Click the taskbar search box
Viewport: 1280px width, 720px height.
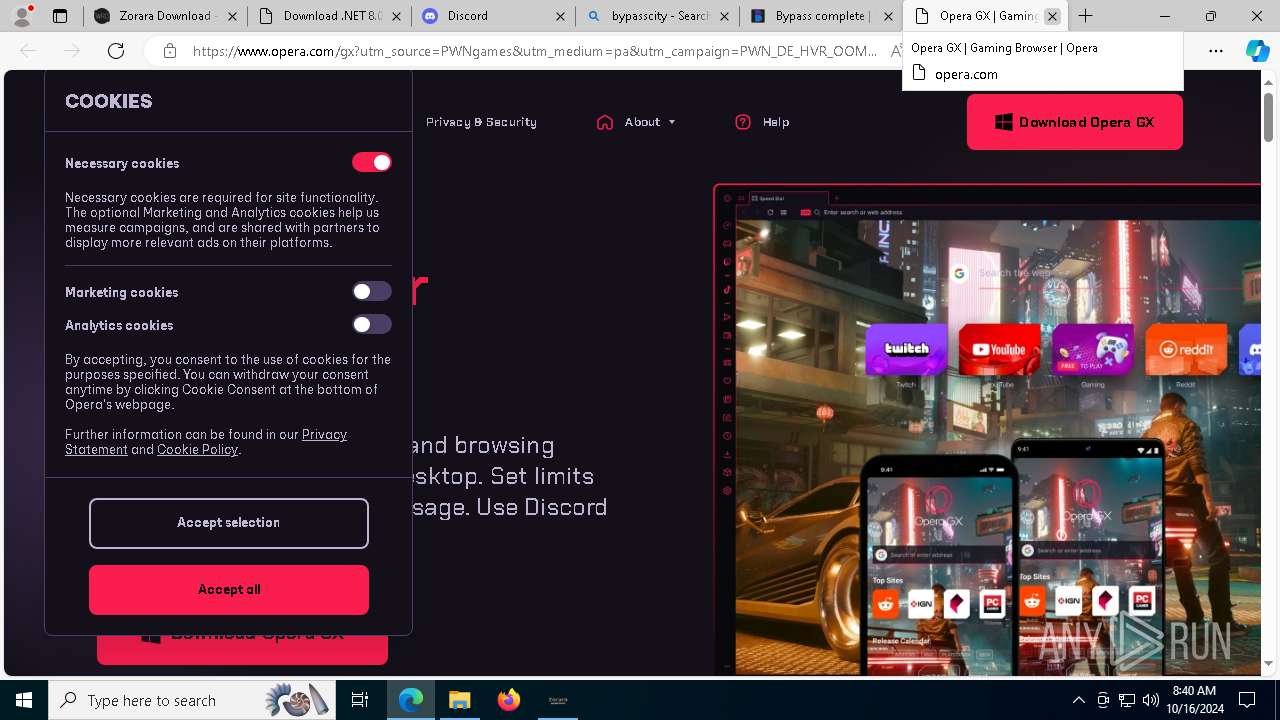click(193, 700)
